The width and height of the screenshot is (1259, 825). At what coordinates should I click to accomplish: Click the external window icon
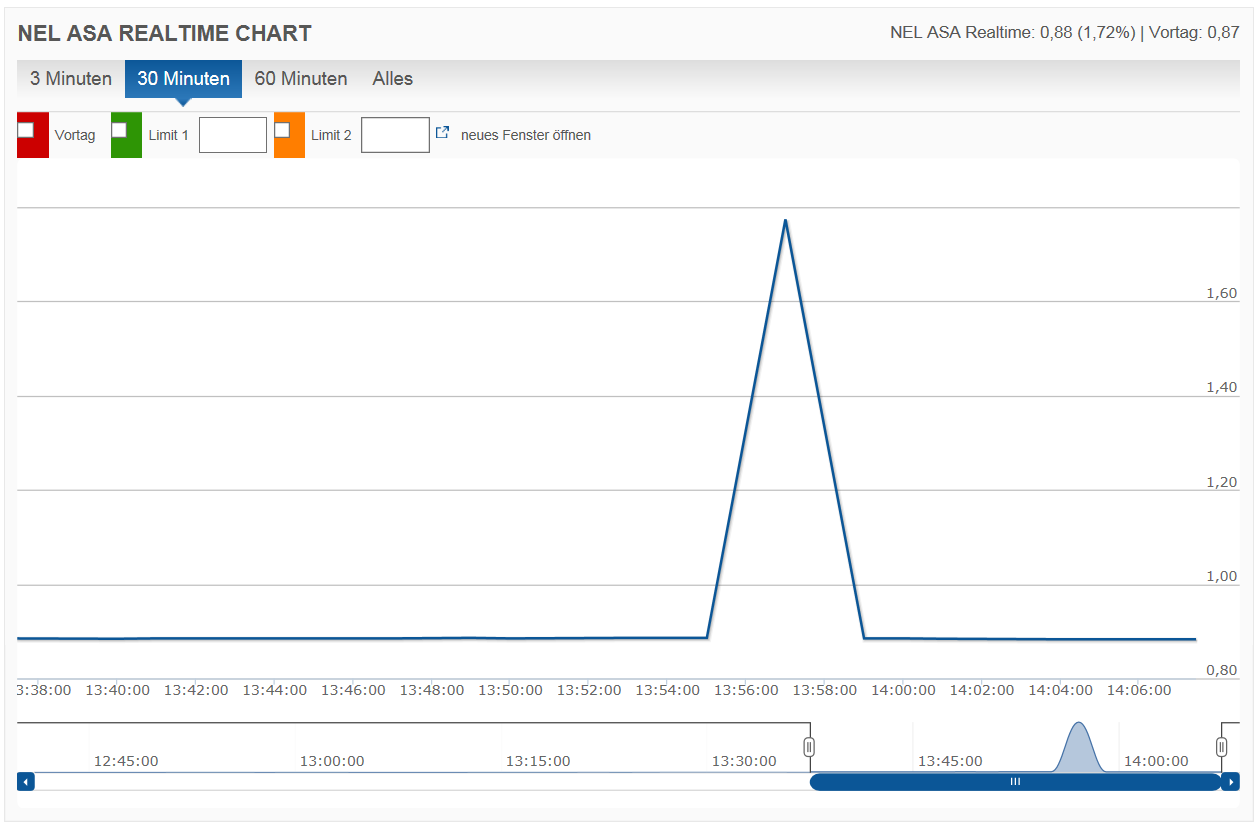443,132
